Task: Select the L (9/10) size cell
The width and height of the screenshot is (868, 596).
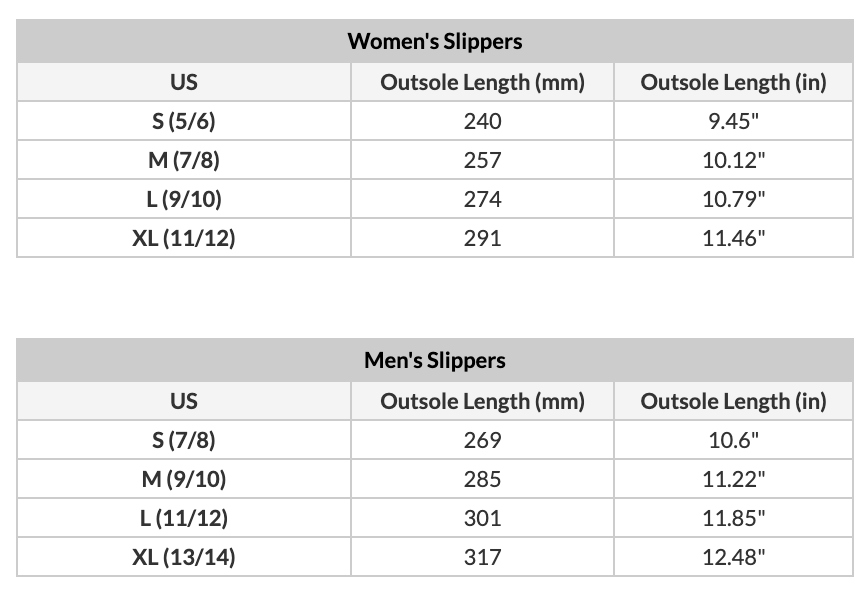Action: [184, 199]
